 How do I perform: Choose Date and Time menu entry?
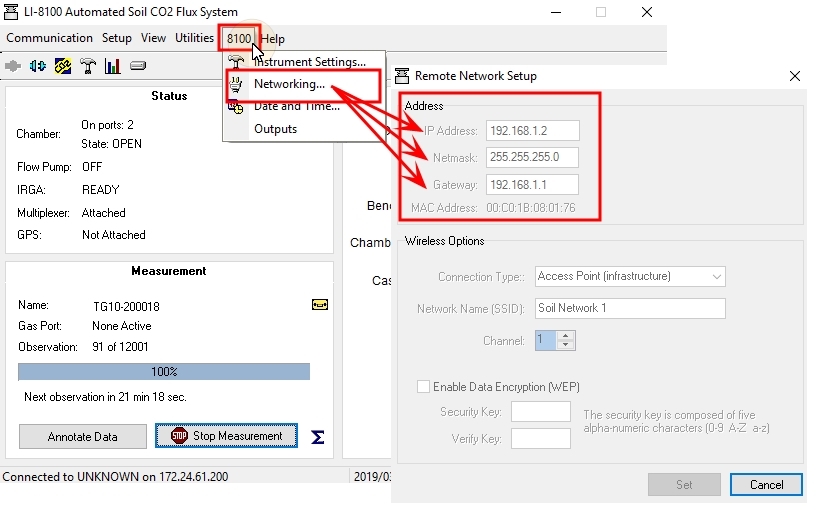tap(305, 106)
